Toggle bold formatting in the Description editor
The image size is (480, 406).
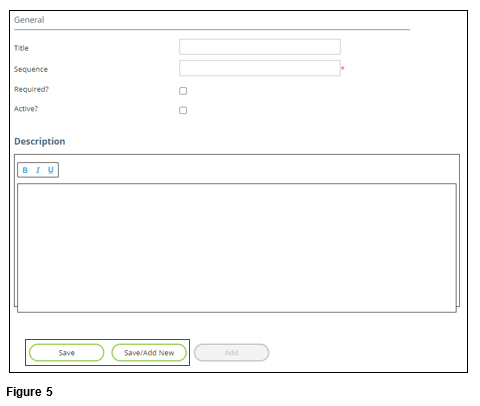(25, 170)
